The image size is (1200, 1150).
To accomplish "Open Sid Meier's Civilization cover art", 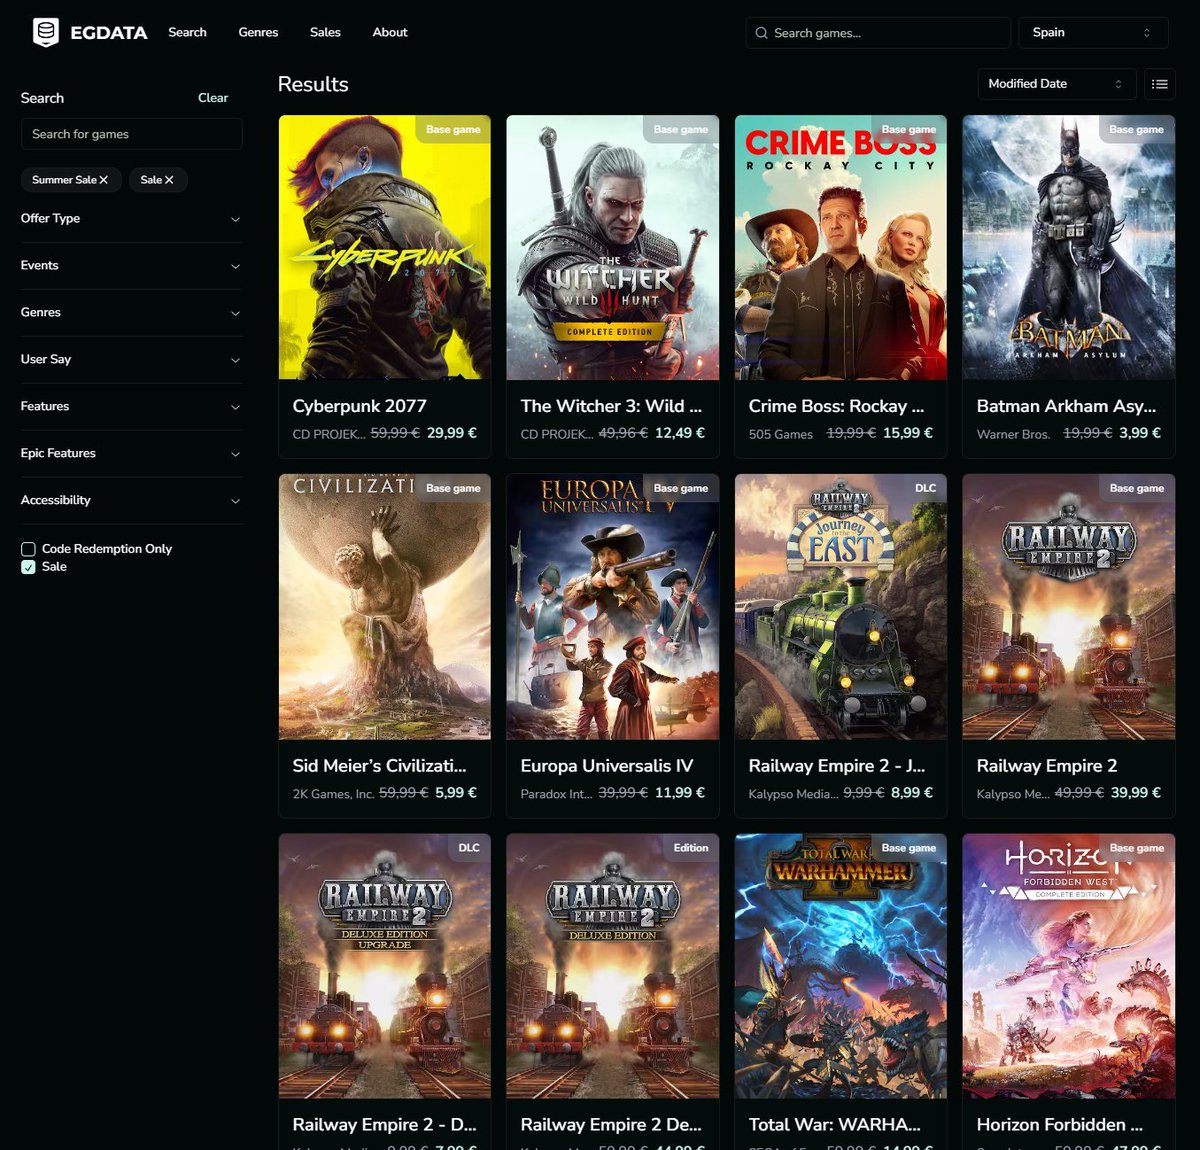I will [385, 607].
